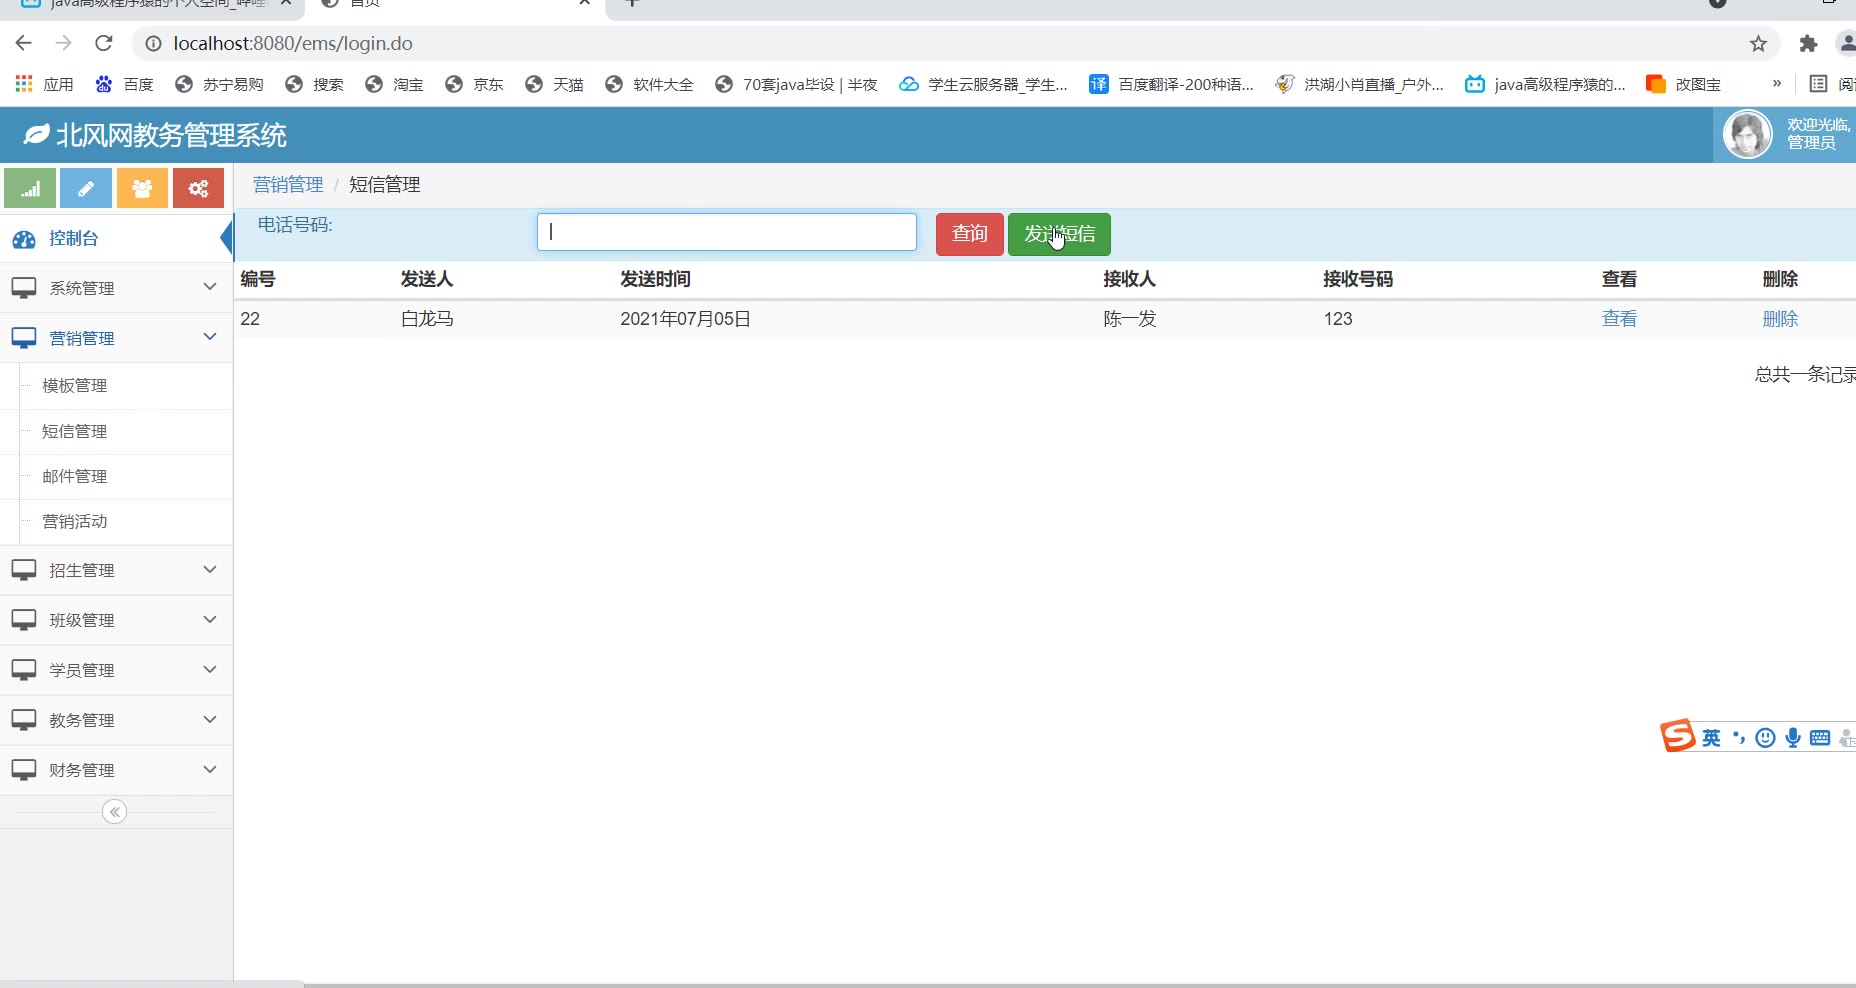Go back with the browser back arrow
Image resolution: width=1856 pixels, height=988 pixels.
point(24,43)
